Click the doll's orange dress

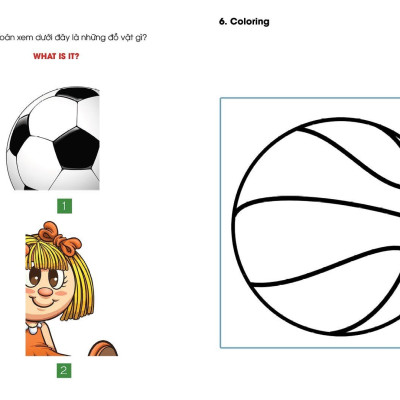pos(42,342)
